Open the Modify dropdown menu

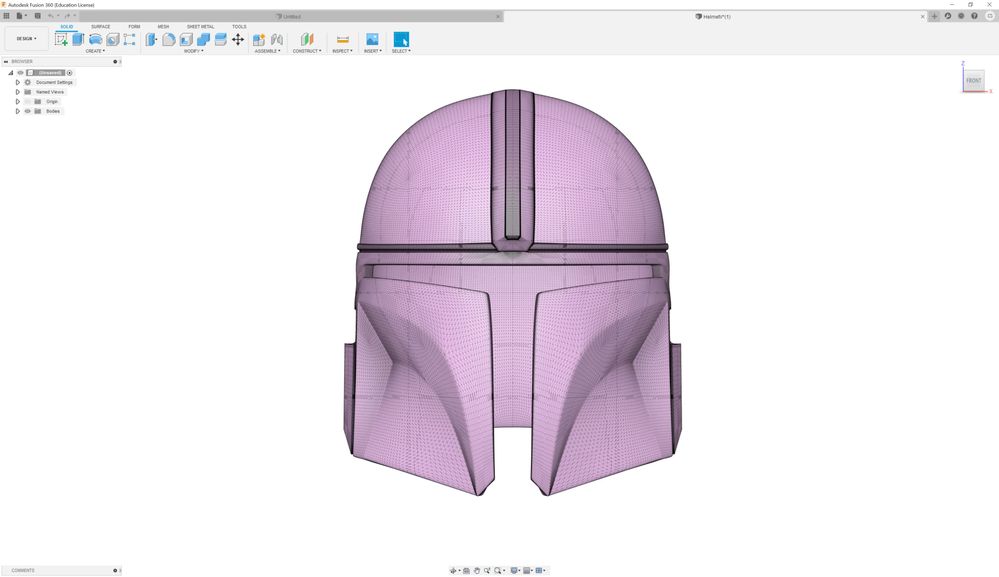click(x=194, y=51)
